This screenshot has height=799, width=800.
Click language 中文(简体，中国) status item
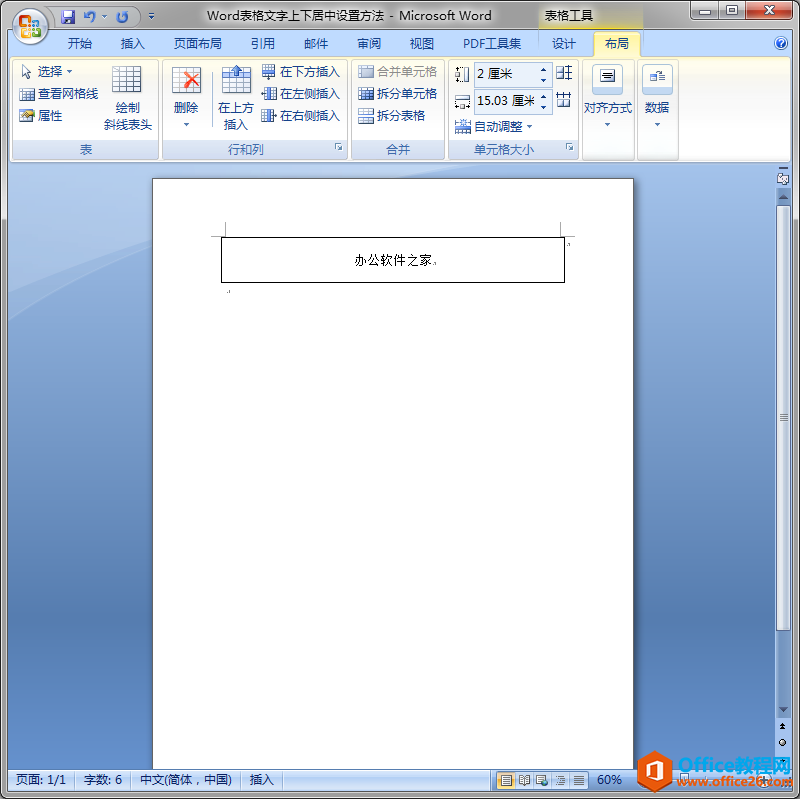click(186, 780)
